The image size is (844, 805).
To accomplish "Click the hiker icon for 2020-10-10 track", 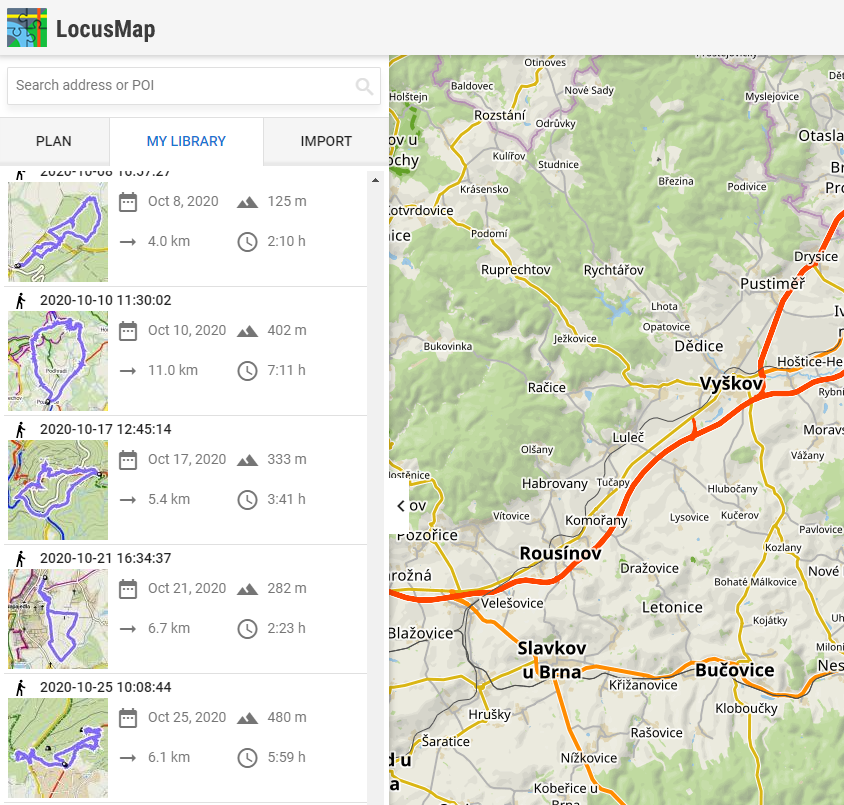I will click(x=20, y=300).
